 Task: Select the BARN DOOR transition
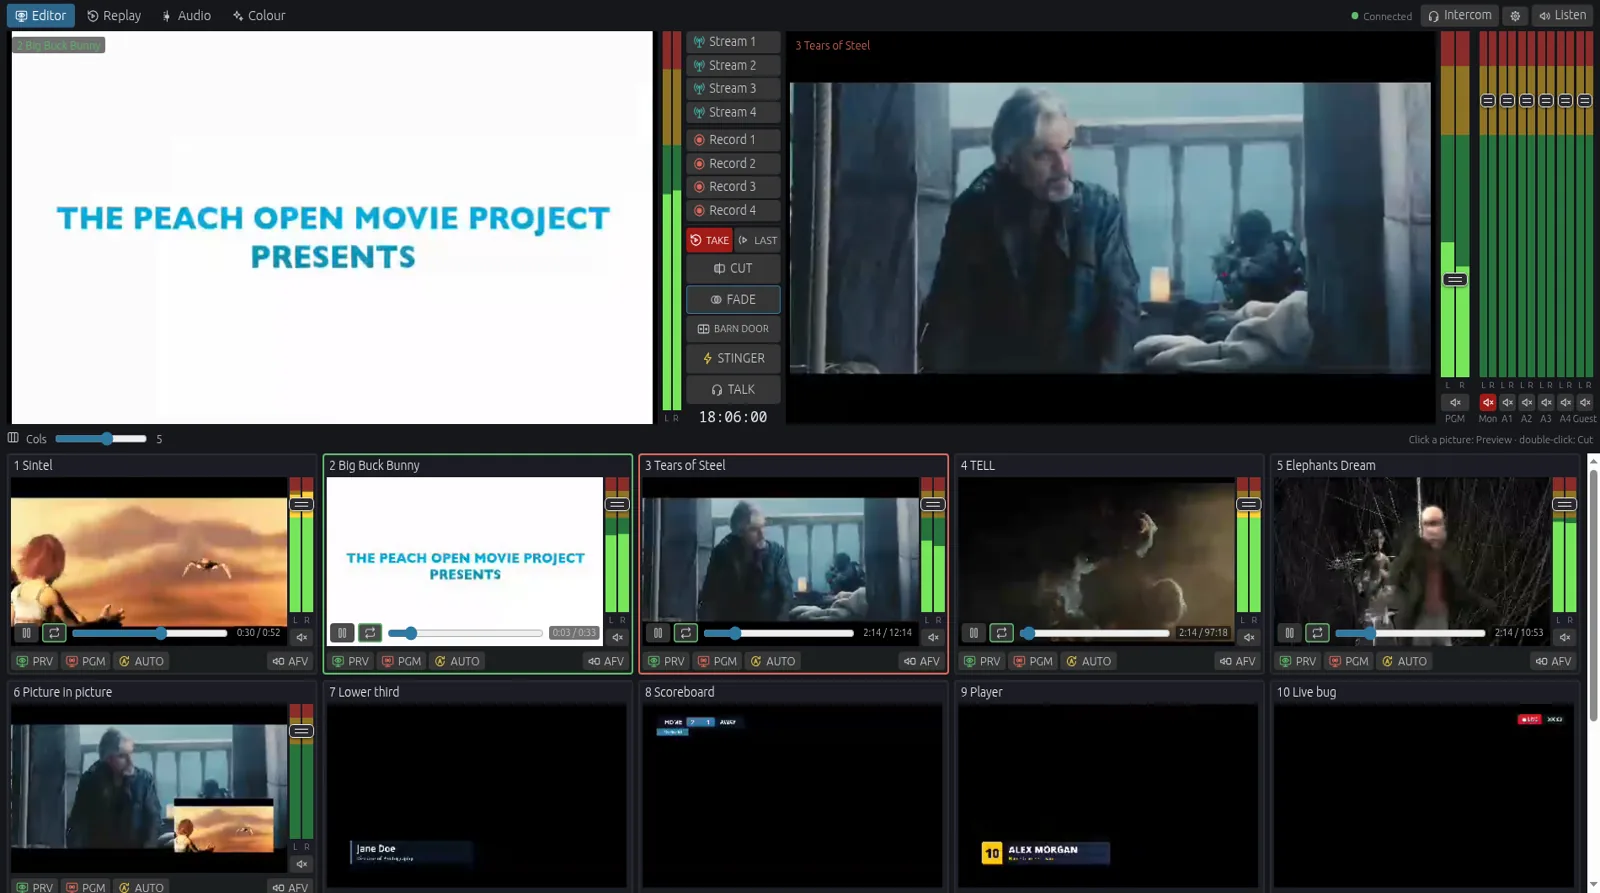click(x=733, y=329)
